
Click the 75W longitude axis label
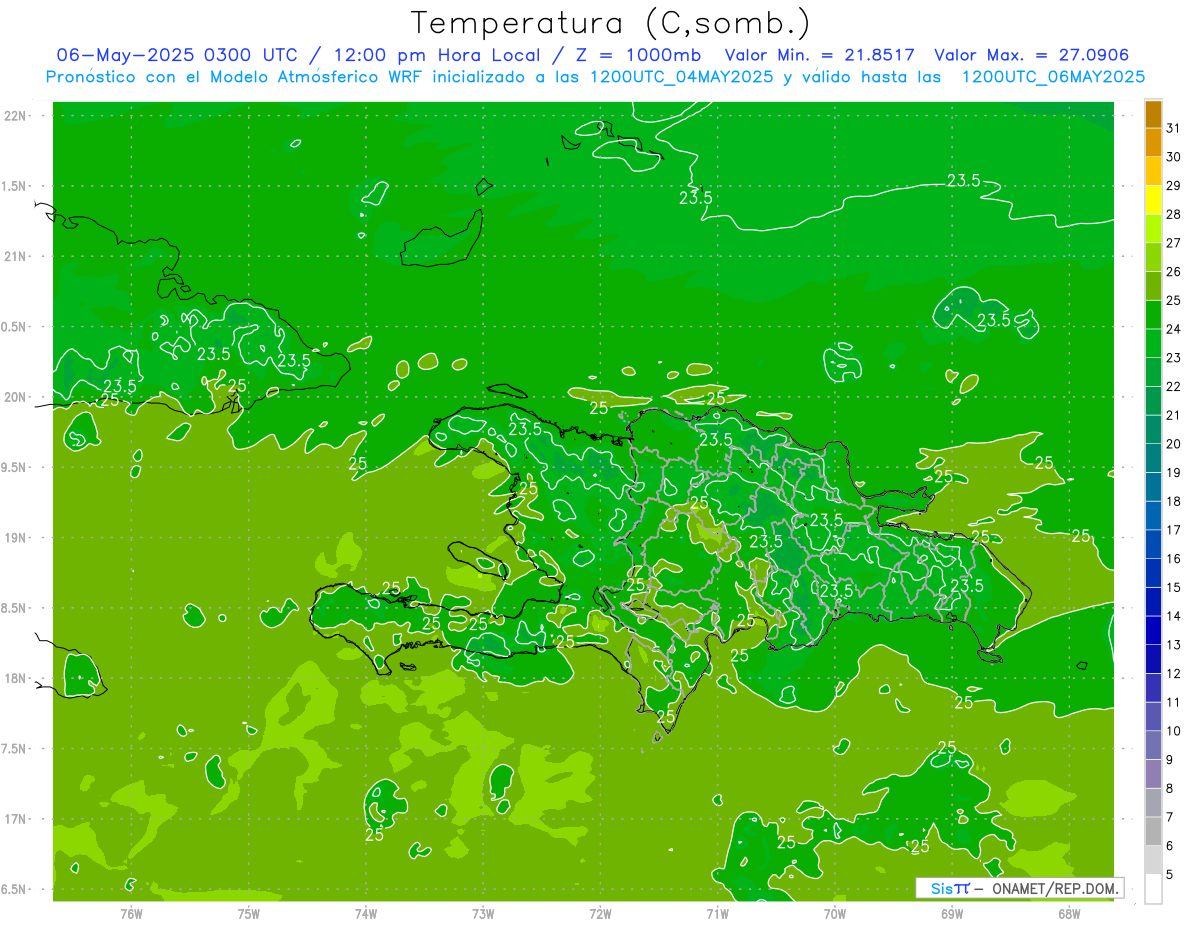249,913
